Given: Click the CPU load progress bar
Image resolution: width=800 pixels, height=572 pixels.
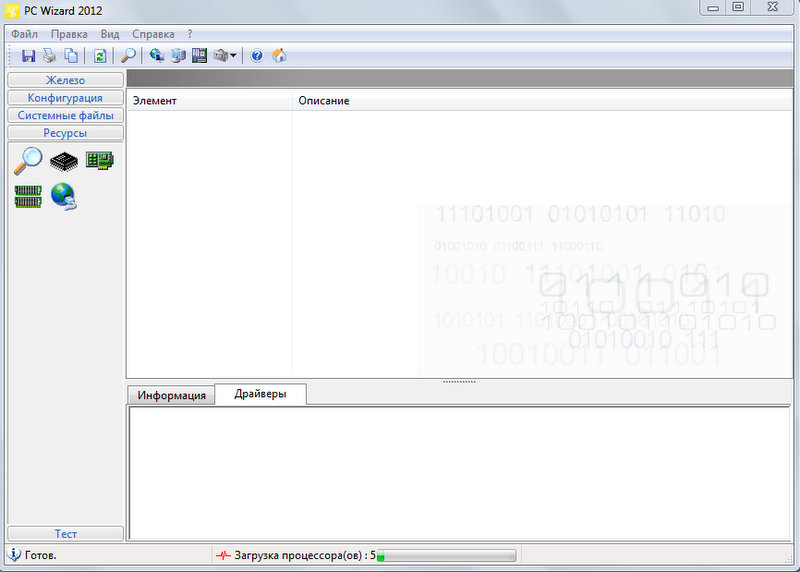Looking at the screenshot, I should [x=446, y=556].
